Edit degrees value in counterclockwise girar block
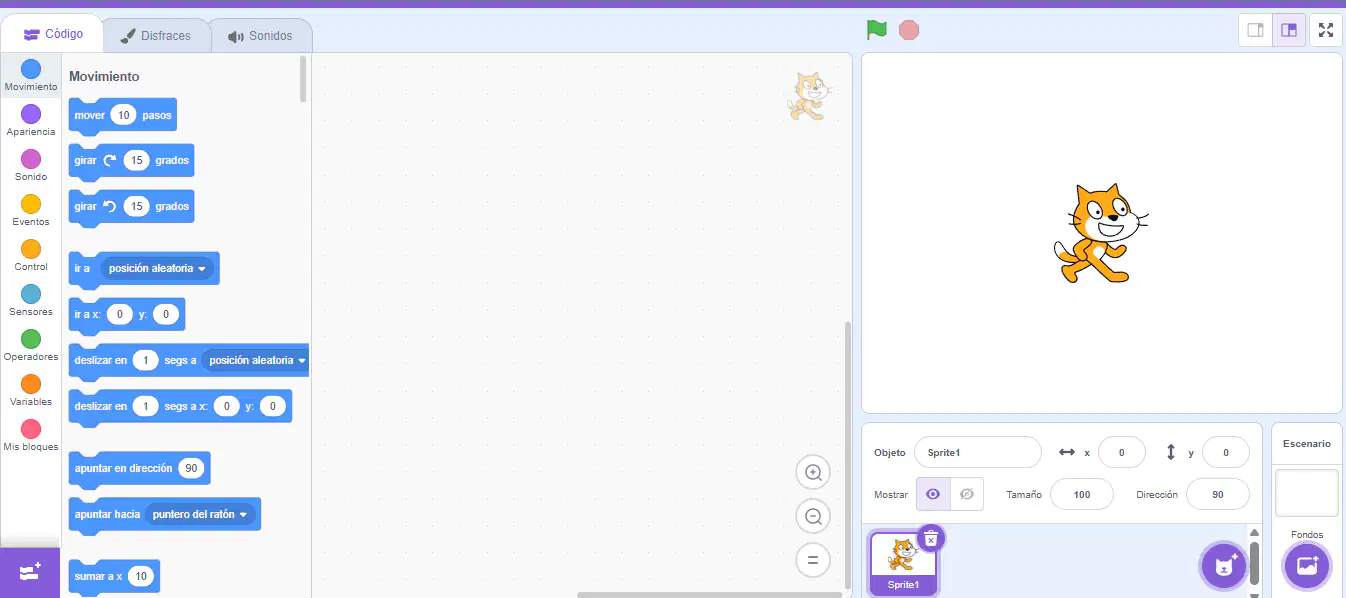 137,206
